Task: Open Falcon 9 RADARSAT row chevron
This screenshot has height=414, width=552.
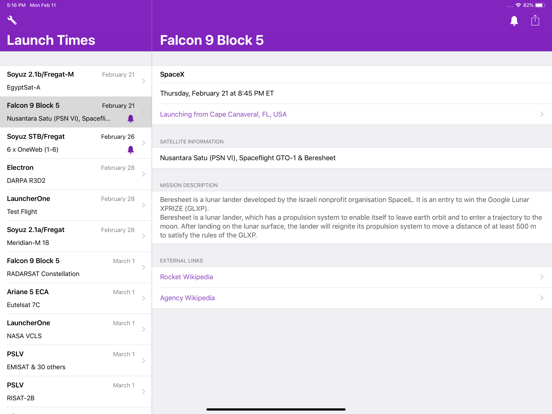Action: [x=144, y=267]
